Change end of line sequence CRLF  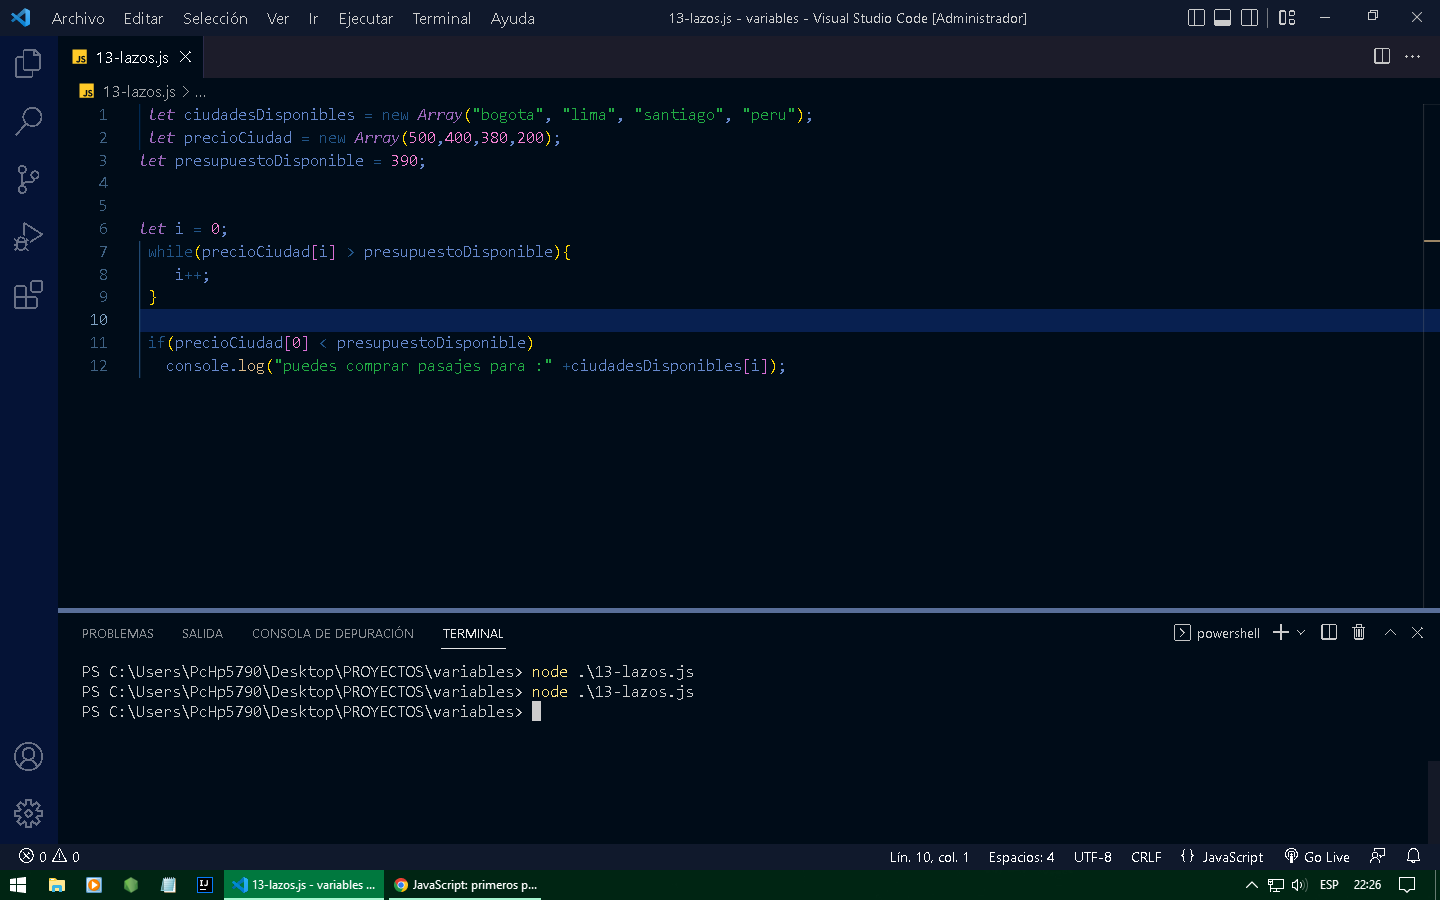pyautogui.click(x=1146, y=857)
